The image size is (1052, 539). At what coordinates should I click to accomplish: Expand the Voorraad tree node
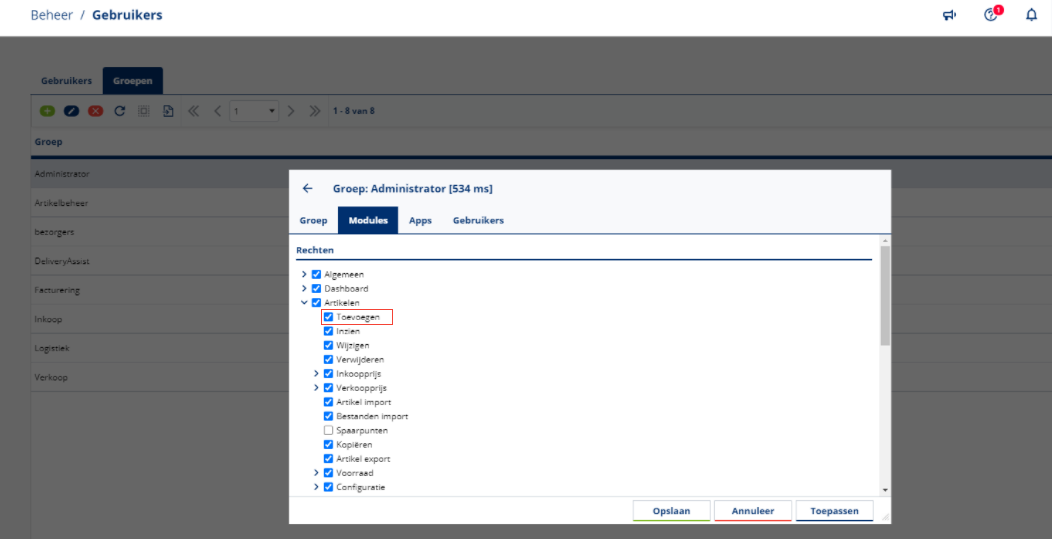coord(316,473)
